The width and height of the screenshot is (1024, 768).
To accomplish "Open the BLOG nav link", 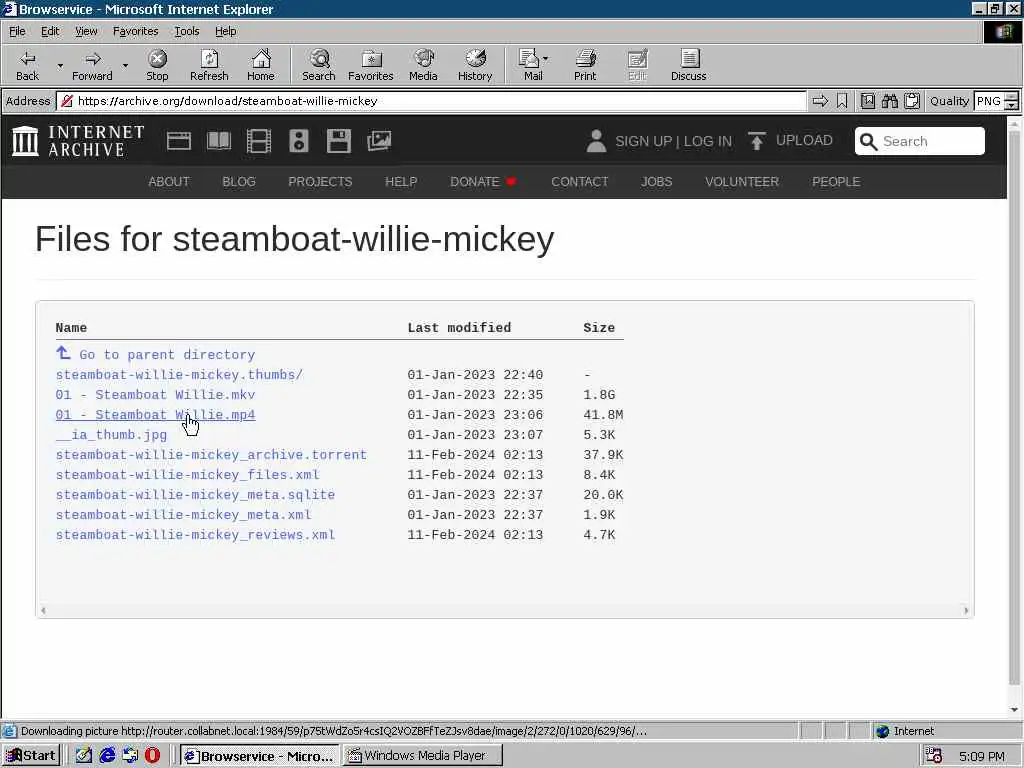I will pyautogui.click(x=239, y=182).
